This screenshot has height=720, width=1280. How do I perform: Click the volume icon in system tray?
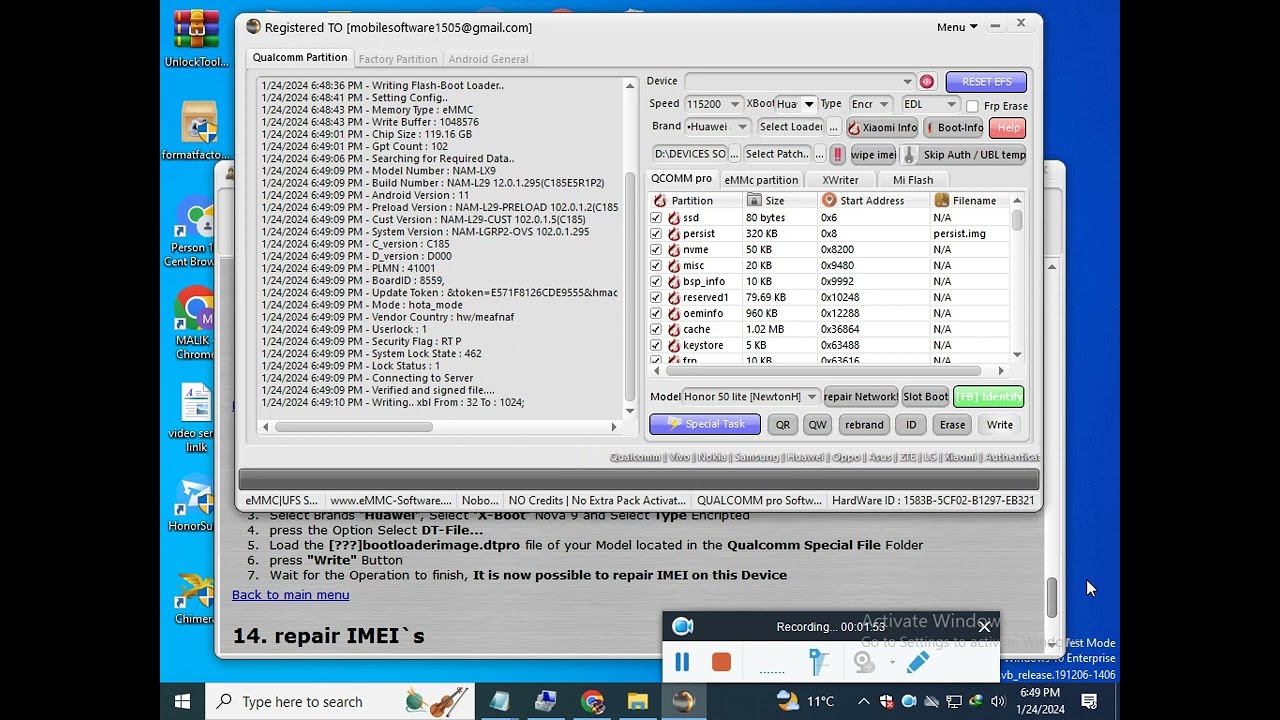999,701
